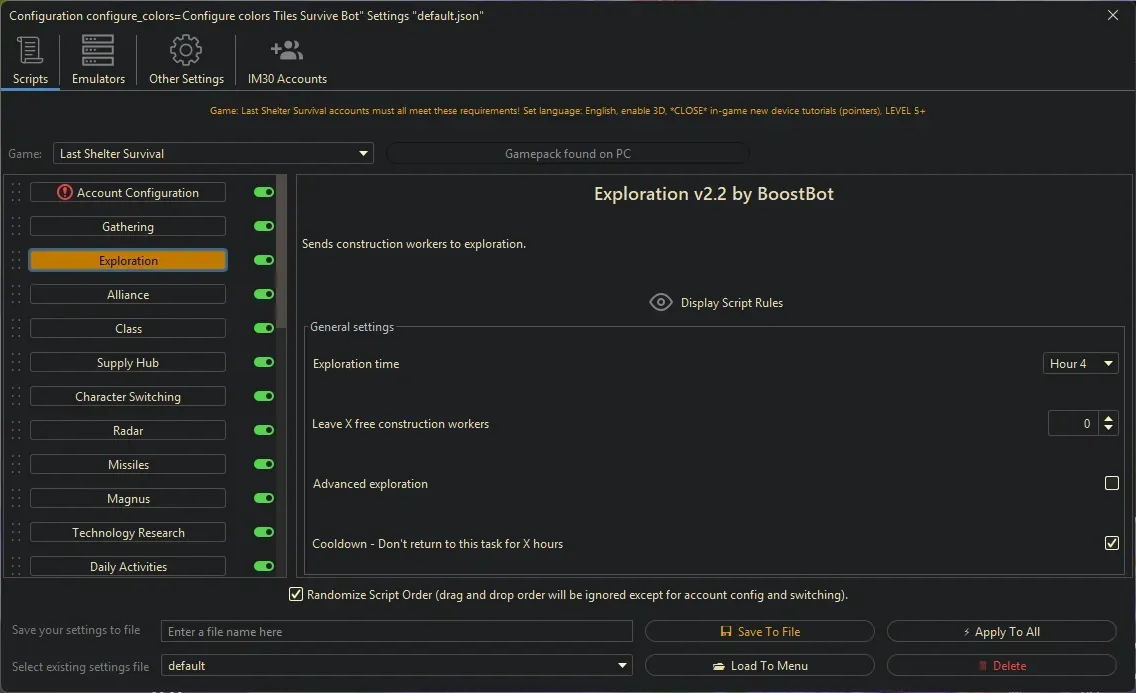Toggle the Radar script switch
The width and height of the screenshot is (1136, 693).
[x=264, y=430]
